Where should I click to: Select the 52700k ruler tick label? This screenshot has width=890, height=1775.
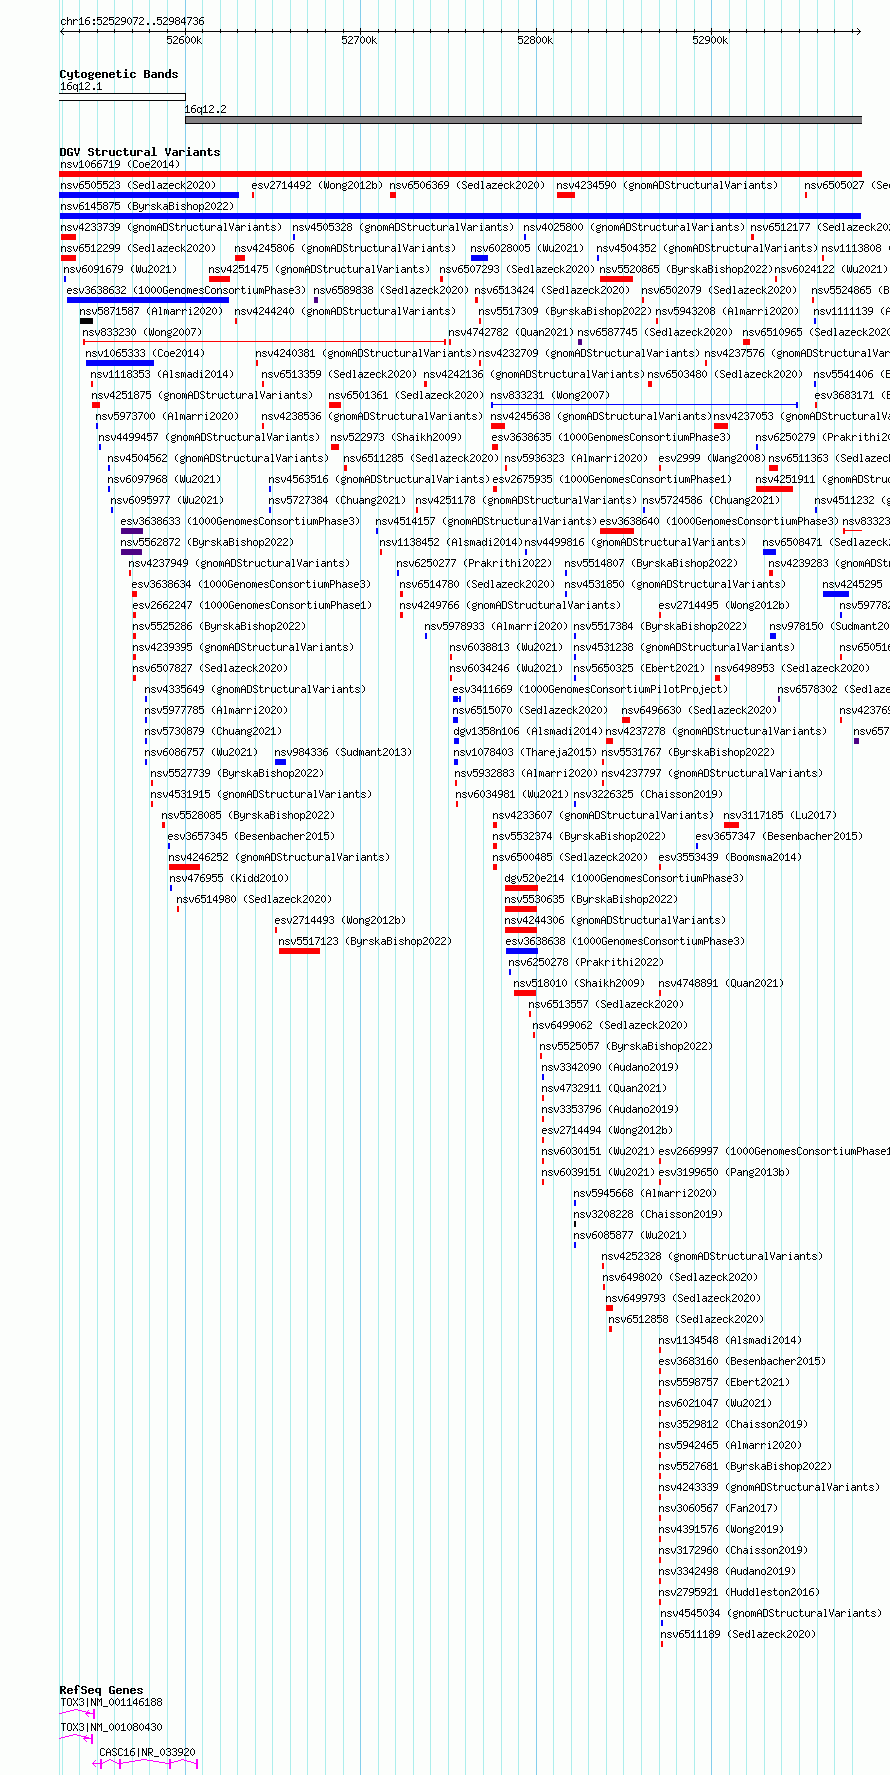[359, 40]
